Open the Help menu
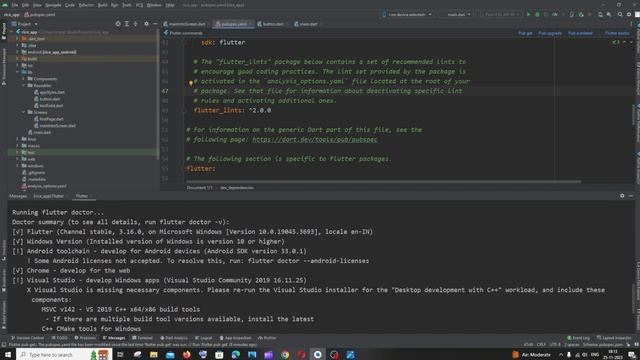 (170, 5)
